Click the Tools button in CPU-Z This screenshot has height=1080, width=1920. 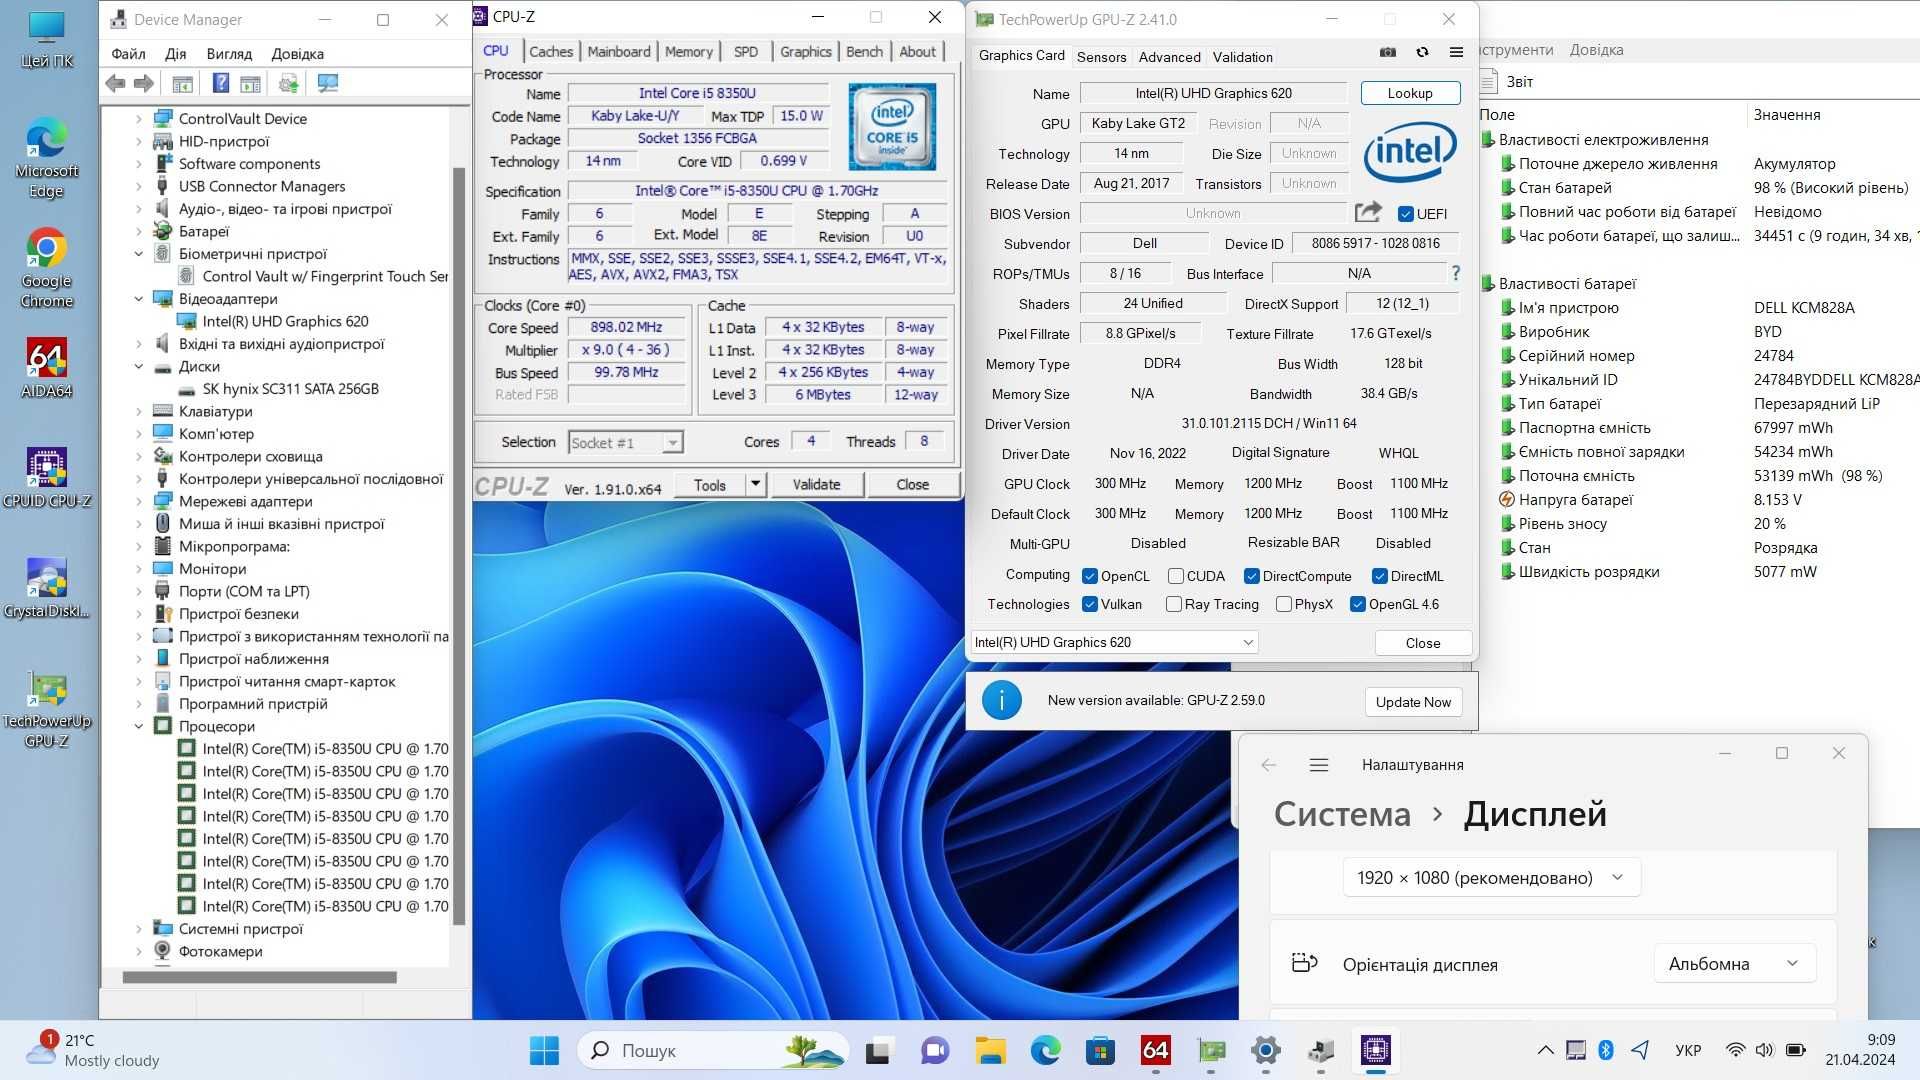pyautogui.click(x=710, y=484)
